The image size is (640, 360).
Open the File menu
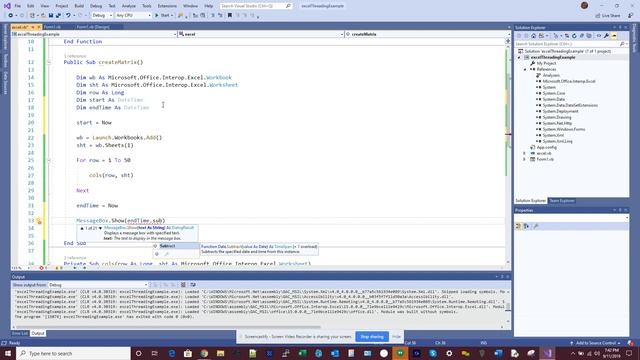pos(18,6)
